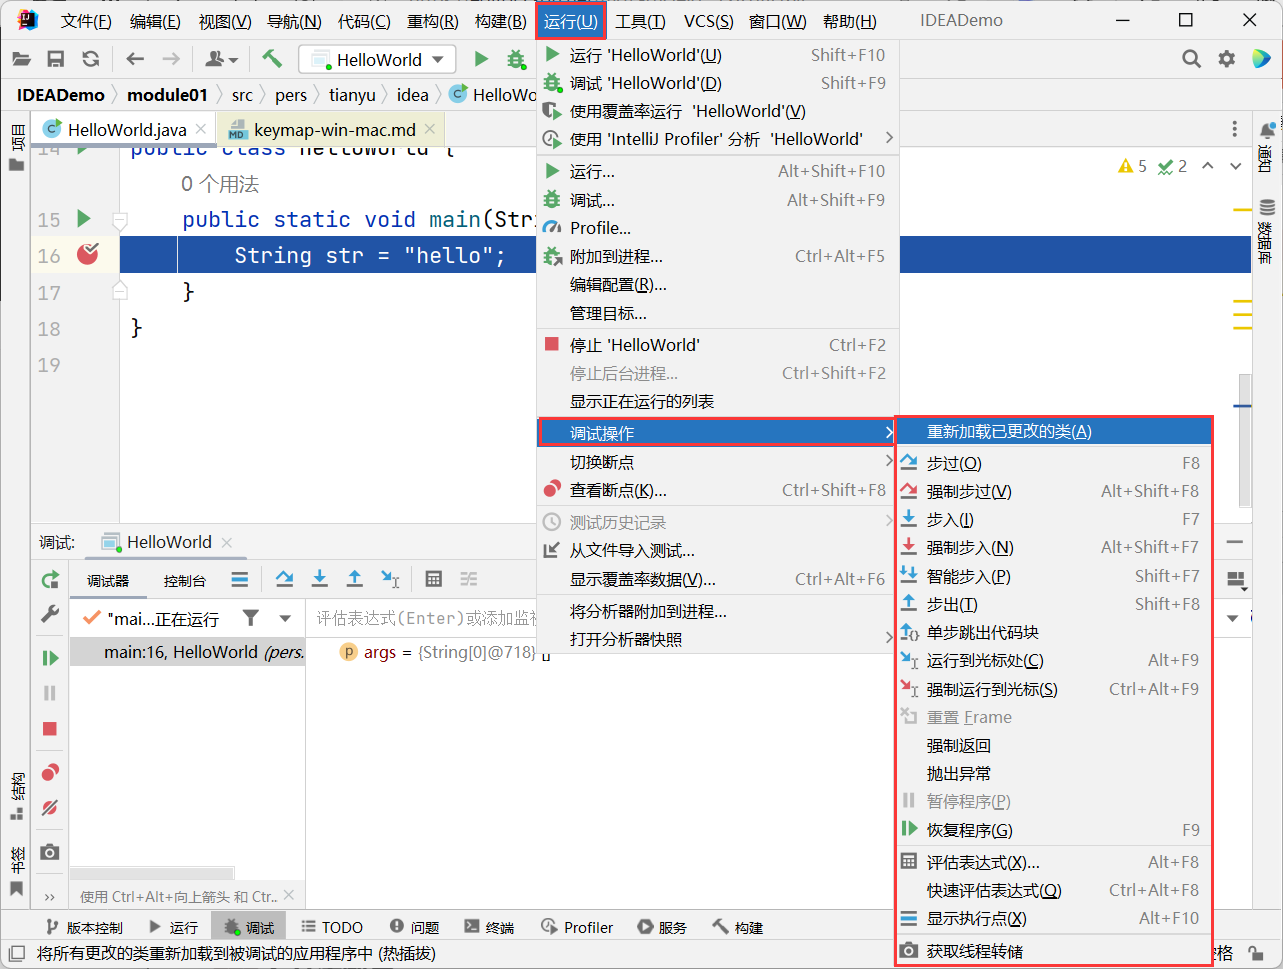Open view breakpoints icon in debug sidebar
This screenshot has height=969, width=1283.
pyautogui.click(x=50, y=772)
